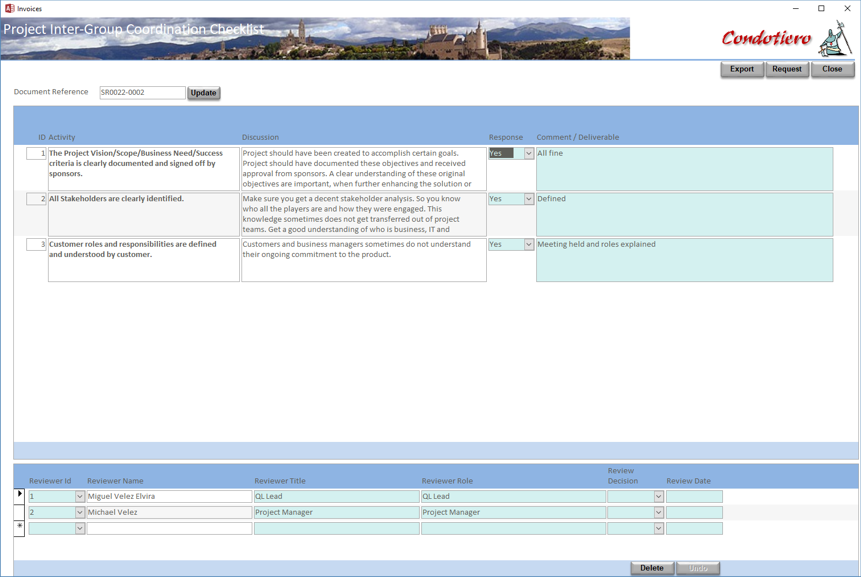The image size is (861, 577).
Task: Click the 'Project Vision/Scope/Business Need' activity text
Action: click(x=144, y=169)
